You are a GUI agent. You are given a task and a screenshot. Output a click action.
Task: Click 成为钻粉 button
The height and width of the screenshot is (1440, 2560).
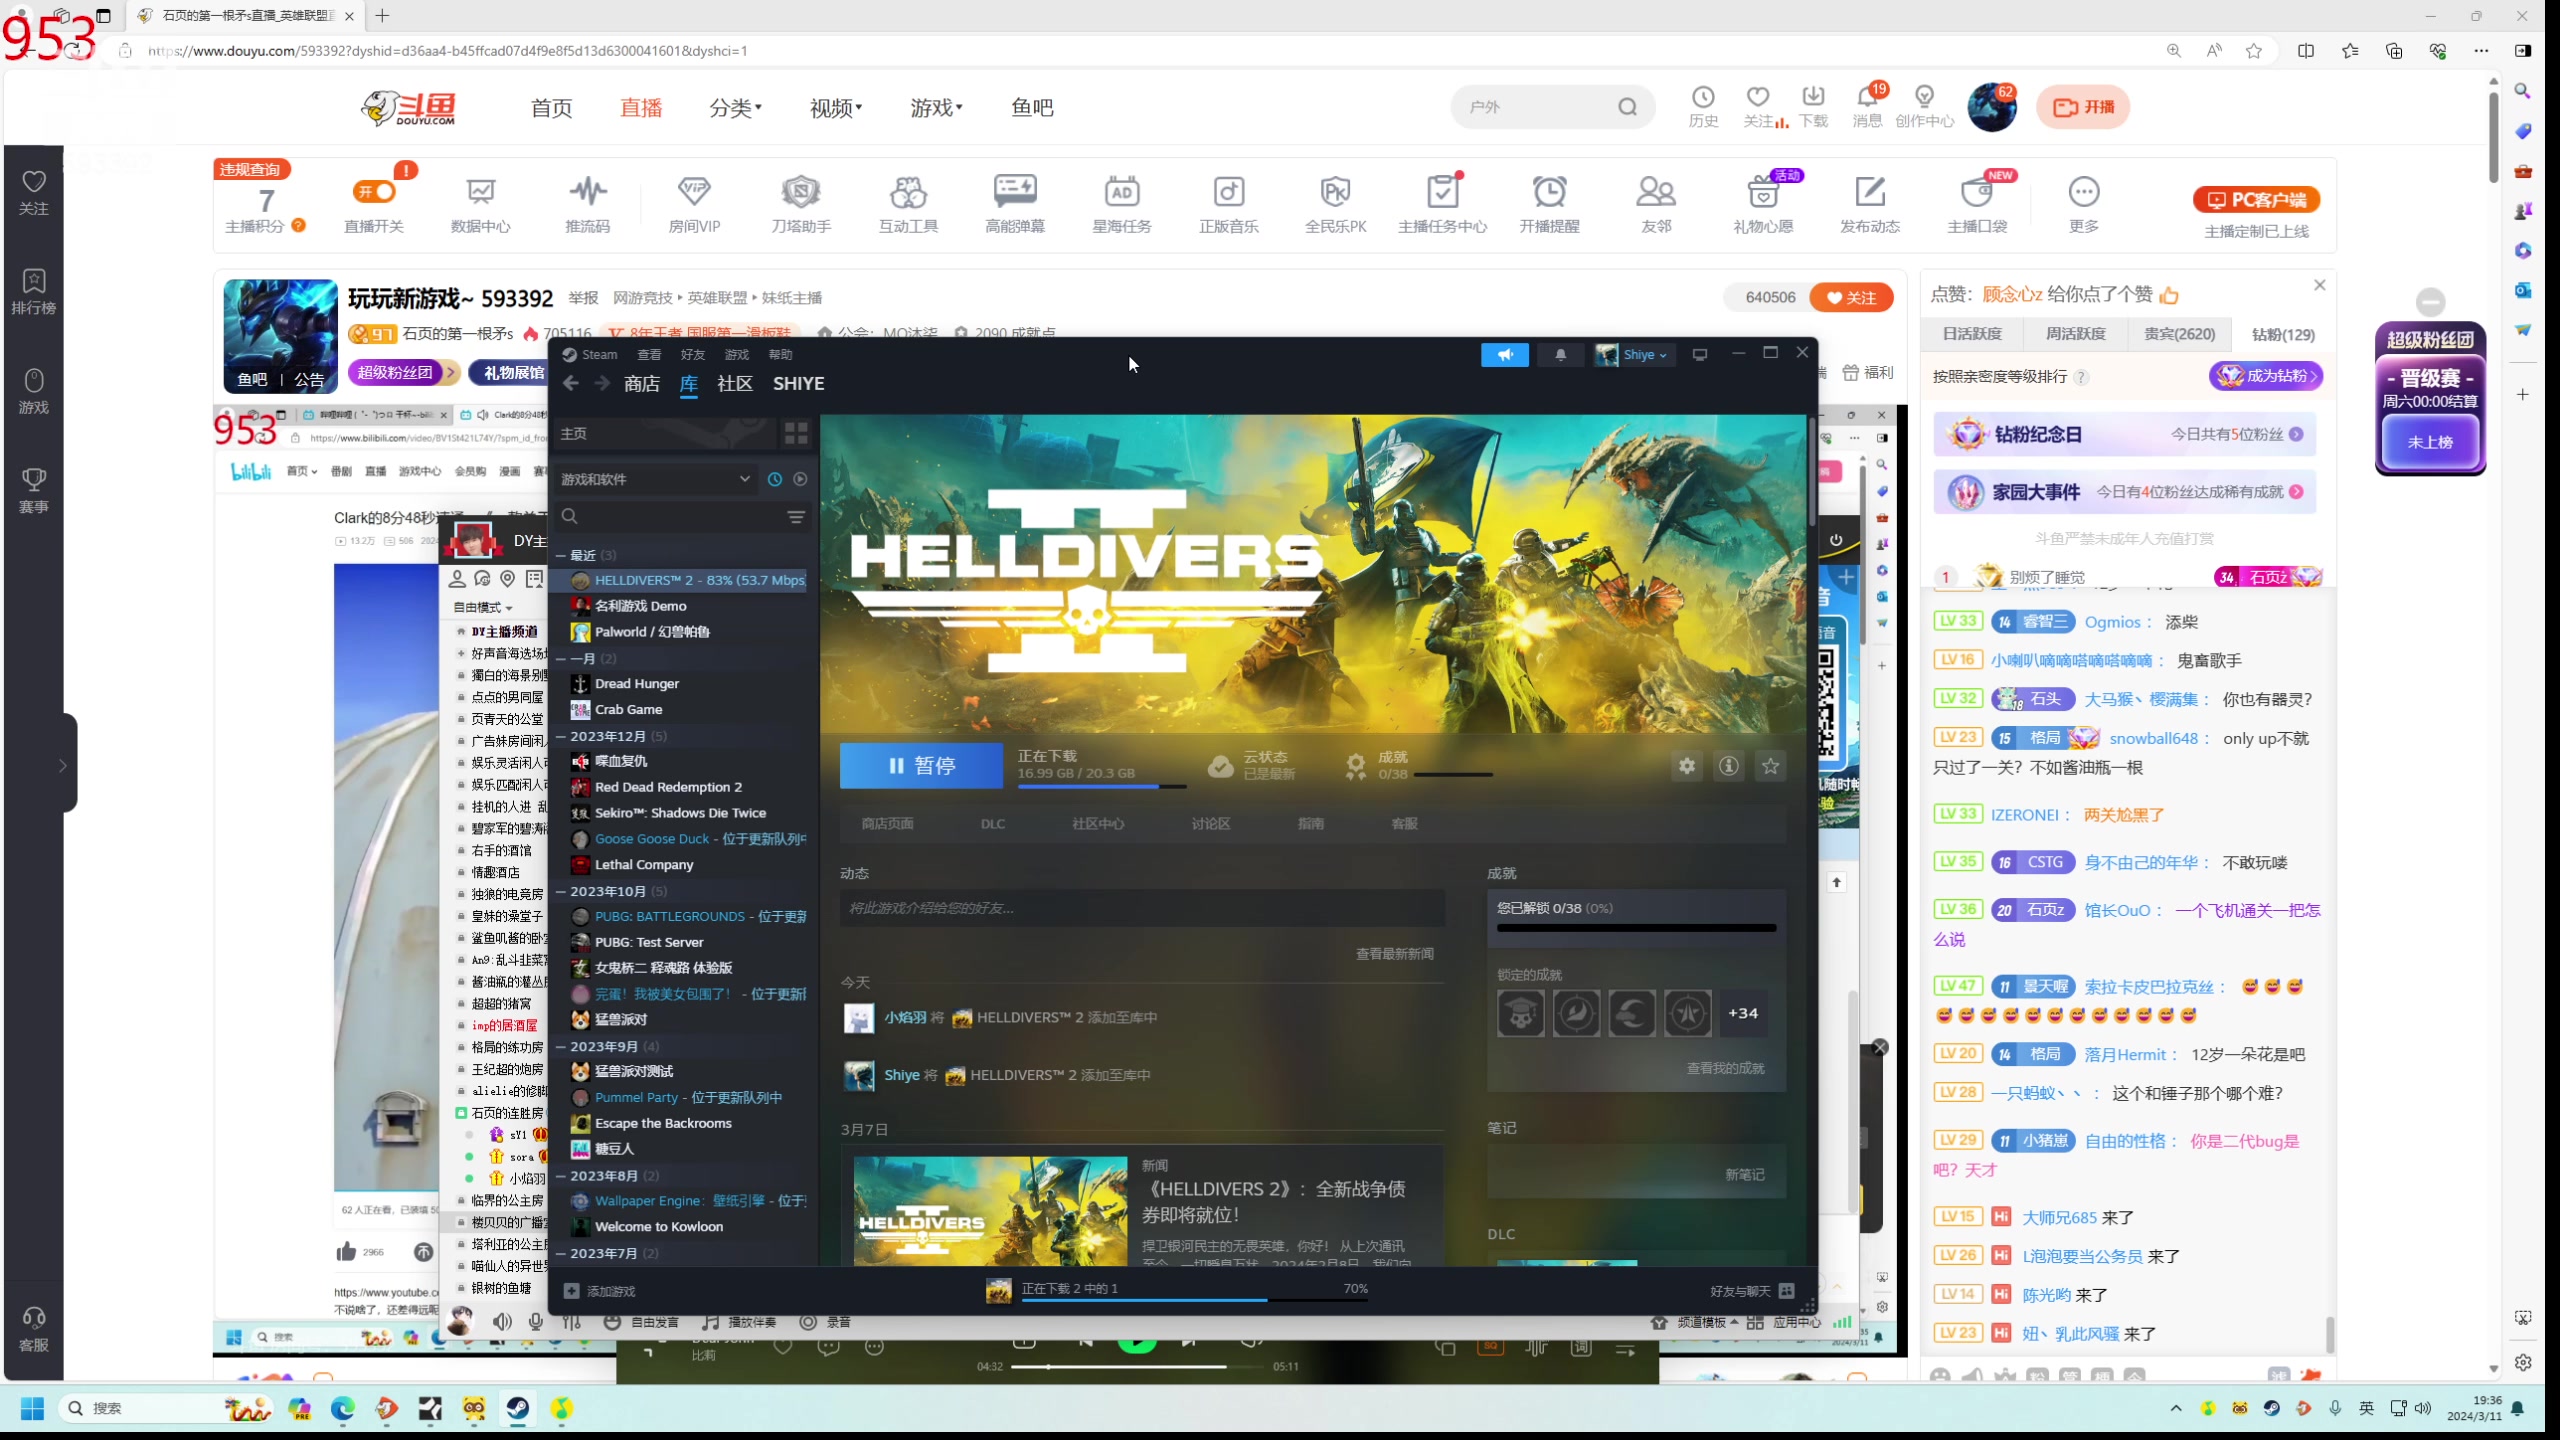tap(2265, 376)
